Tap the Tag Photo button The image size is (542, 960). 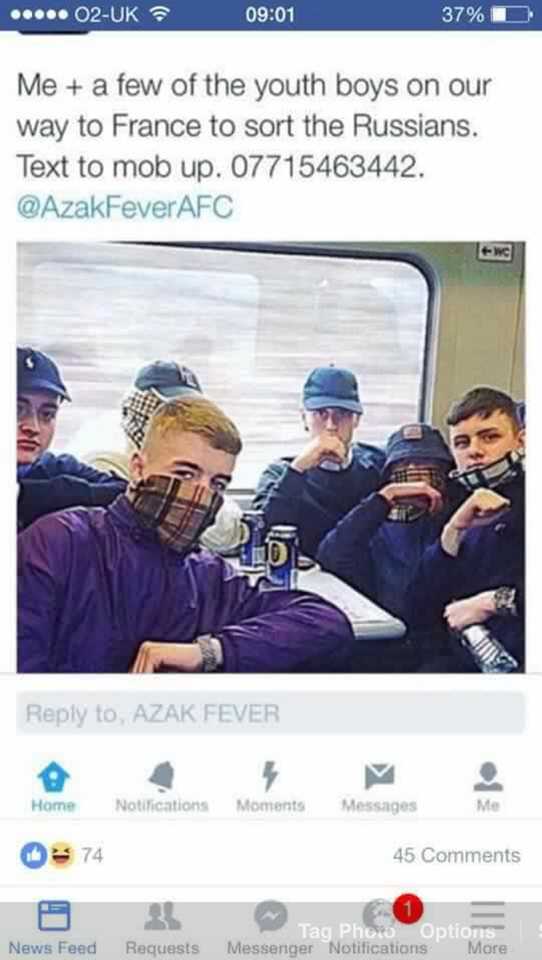click(x=347, y=932)
